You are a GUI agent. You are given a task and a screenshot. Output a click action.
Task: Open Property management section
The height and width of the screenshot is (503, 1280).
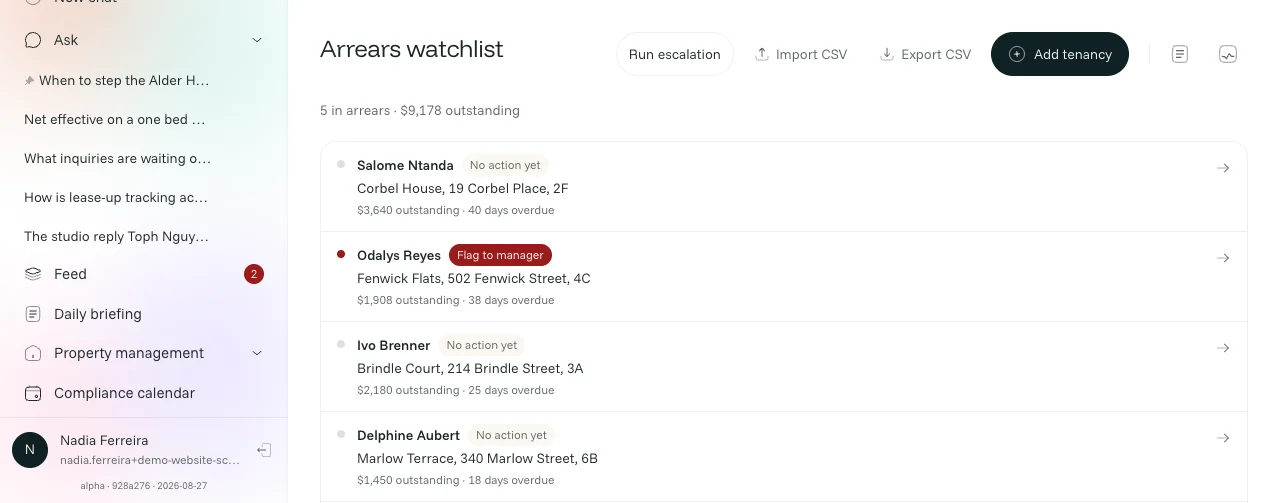[x=129, y=353]
